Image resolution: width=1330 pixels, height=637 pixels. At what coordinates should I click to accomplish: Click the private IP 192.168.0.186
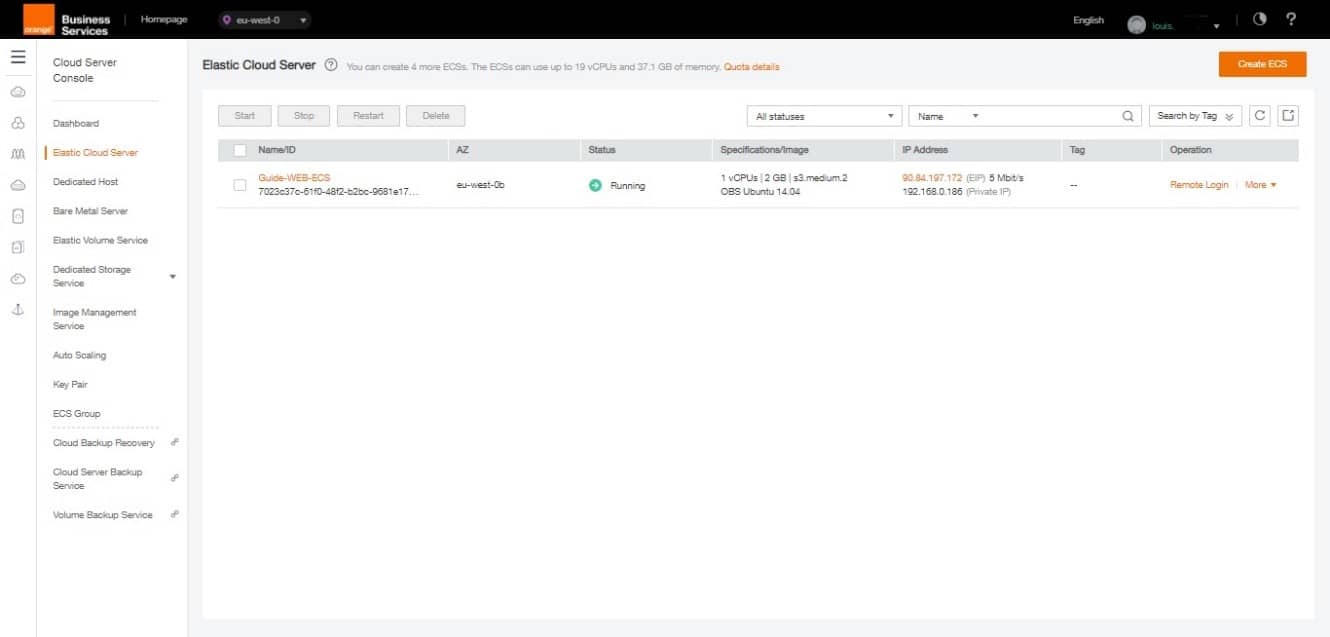932,192
